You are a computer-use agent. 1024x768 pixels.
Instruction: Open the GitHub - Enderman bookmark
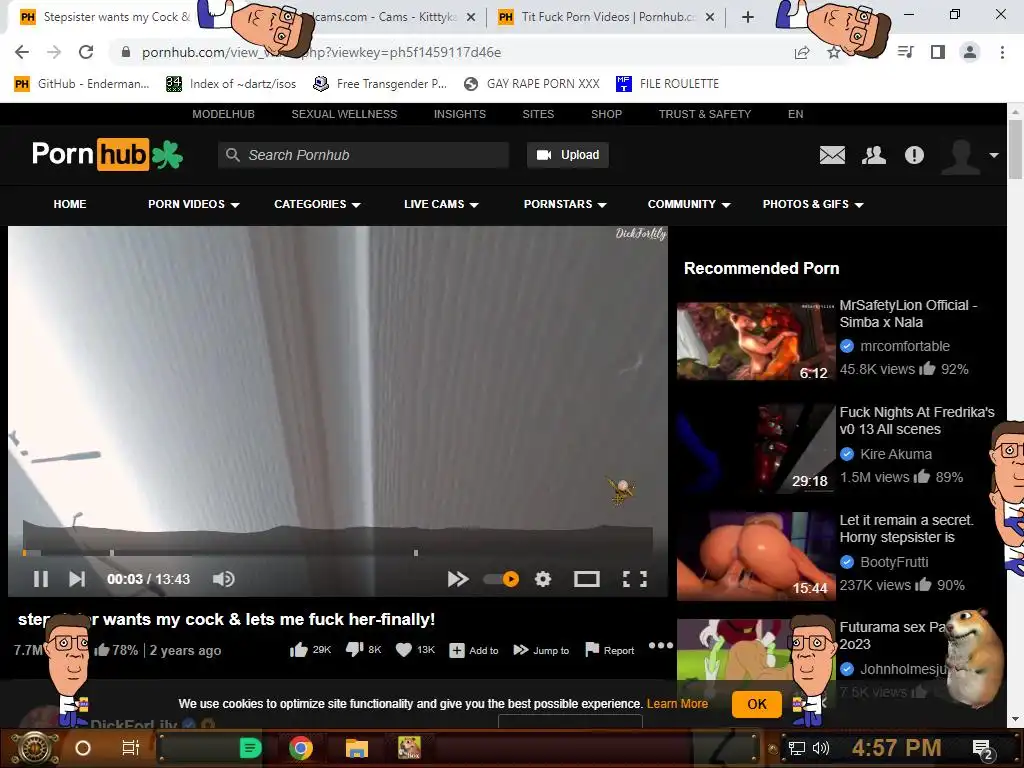pos(82,84)
